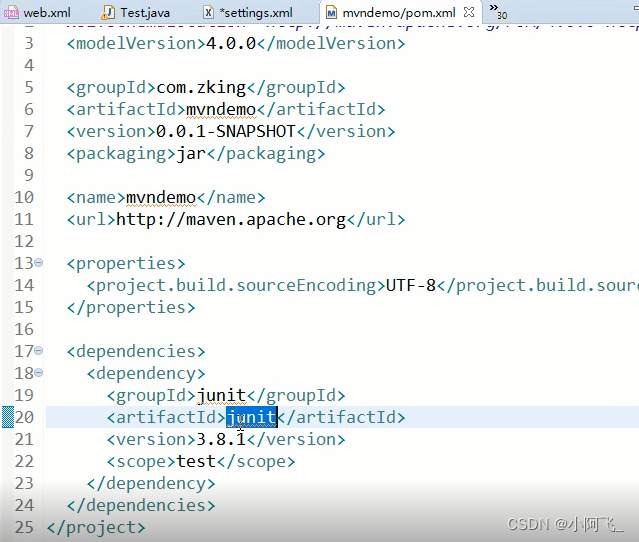The width and height of the screenshot is (639, 542).
Task: Collapse the dependency element at line 18
Action: (x=39, y=372)
